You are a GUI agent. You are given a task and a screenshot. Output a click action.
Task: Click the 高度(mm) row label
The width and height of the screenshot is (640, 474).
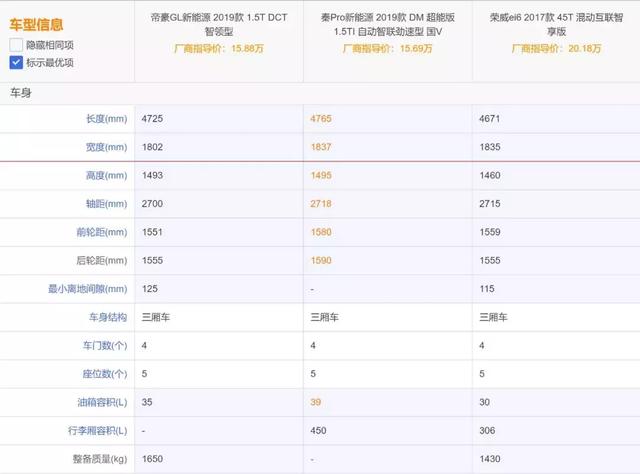[x=107, y=176]
